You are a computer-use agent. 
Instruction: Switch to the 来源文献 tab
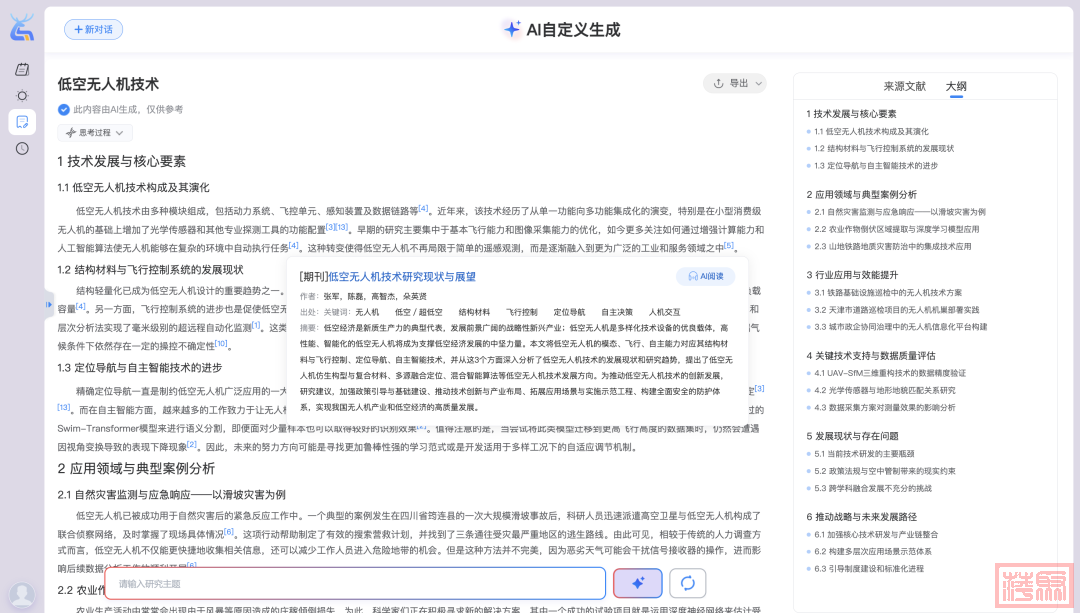point(904,86)
